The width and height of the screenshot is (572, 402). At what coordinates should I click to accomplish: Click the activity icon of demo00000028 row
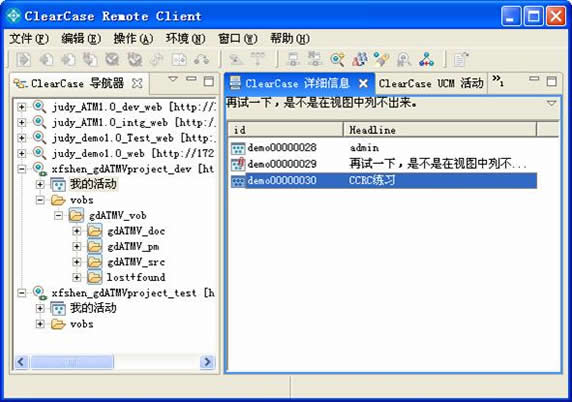click(x=238, y=148)
